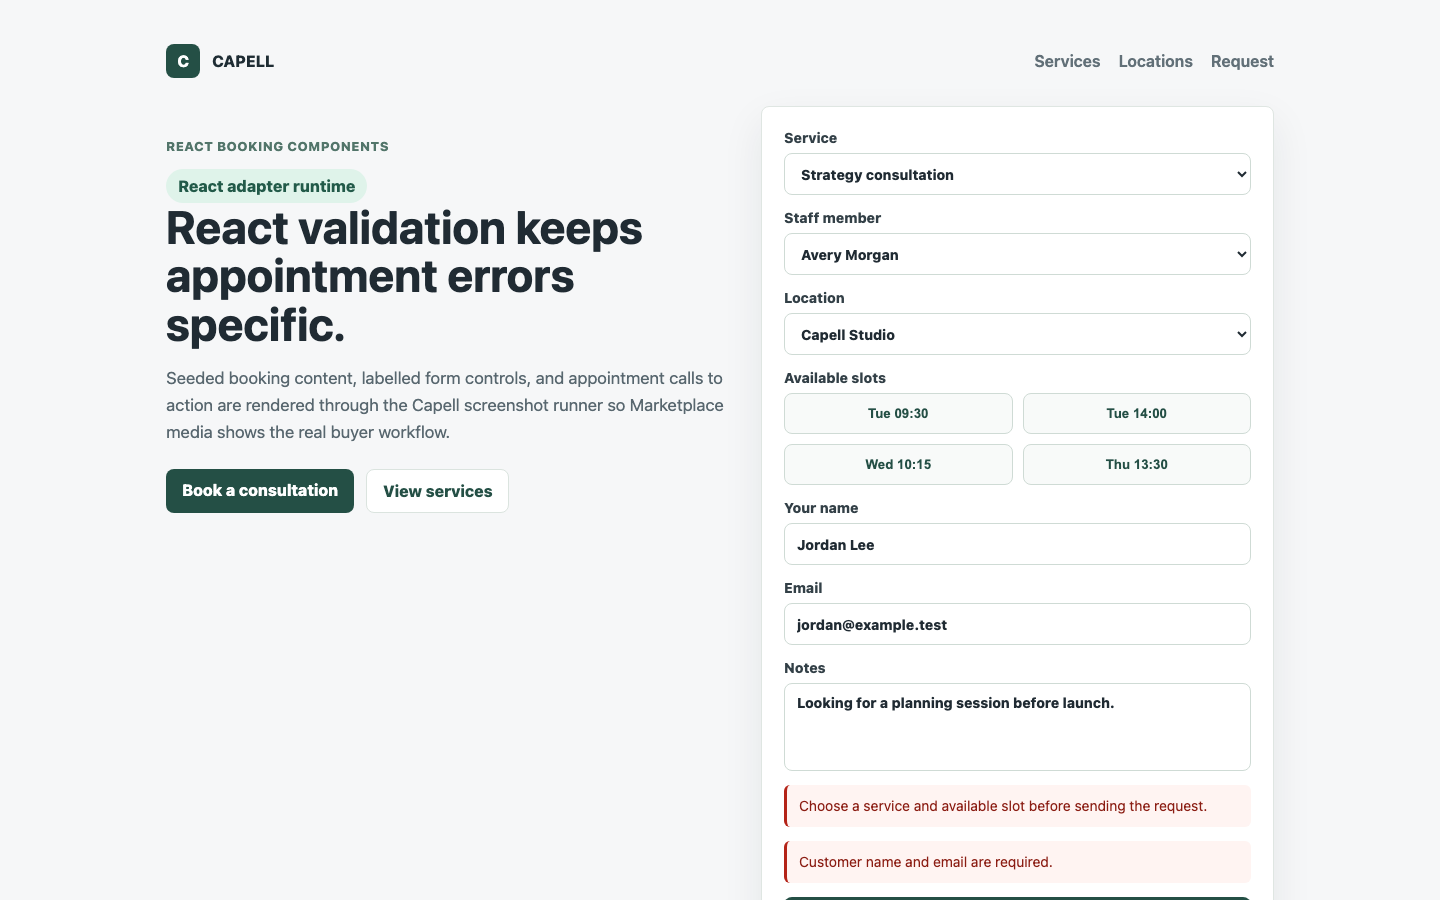Click the 'Choose a service and available slot' error

coord(1017,806)
